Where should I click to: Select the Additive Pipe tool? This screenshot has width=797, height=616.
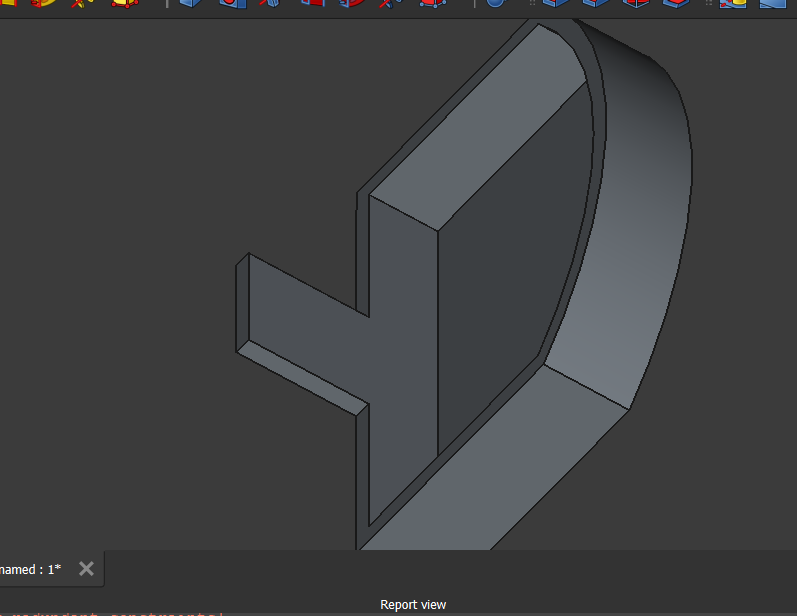click(44, 3)
